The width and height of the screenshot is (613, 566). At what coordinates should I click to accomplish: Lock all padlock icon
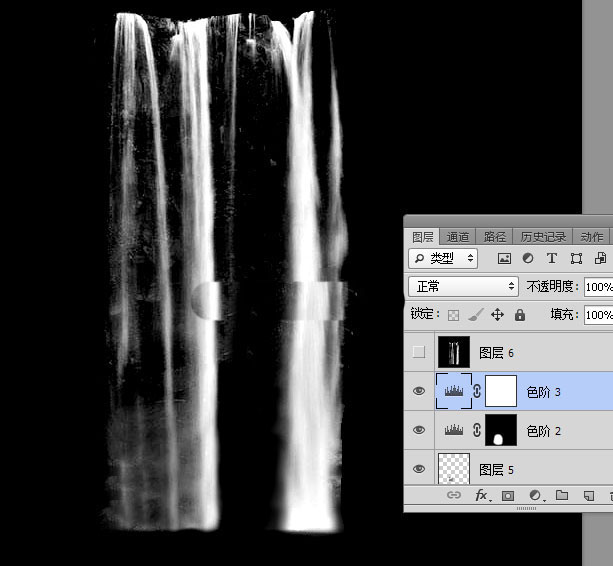tap(520, 315)
